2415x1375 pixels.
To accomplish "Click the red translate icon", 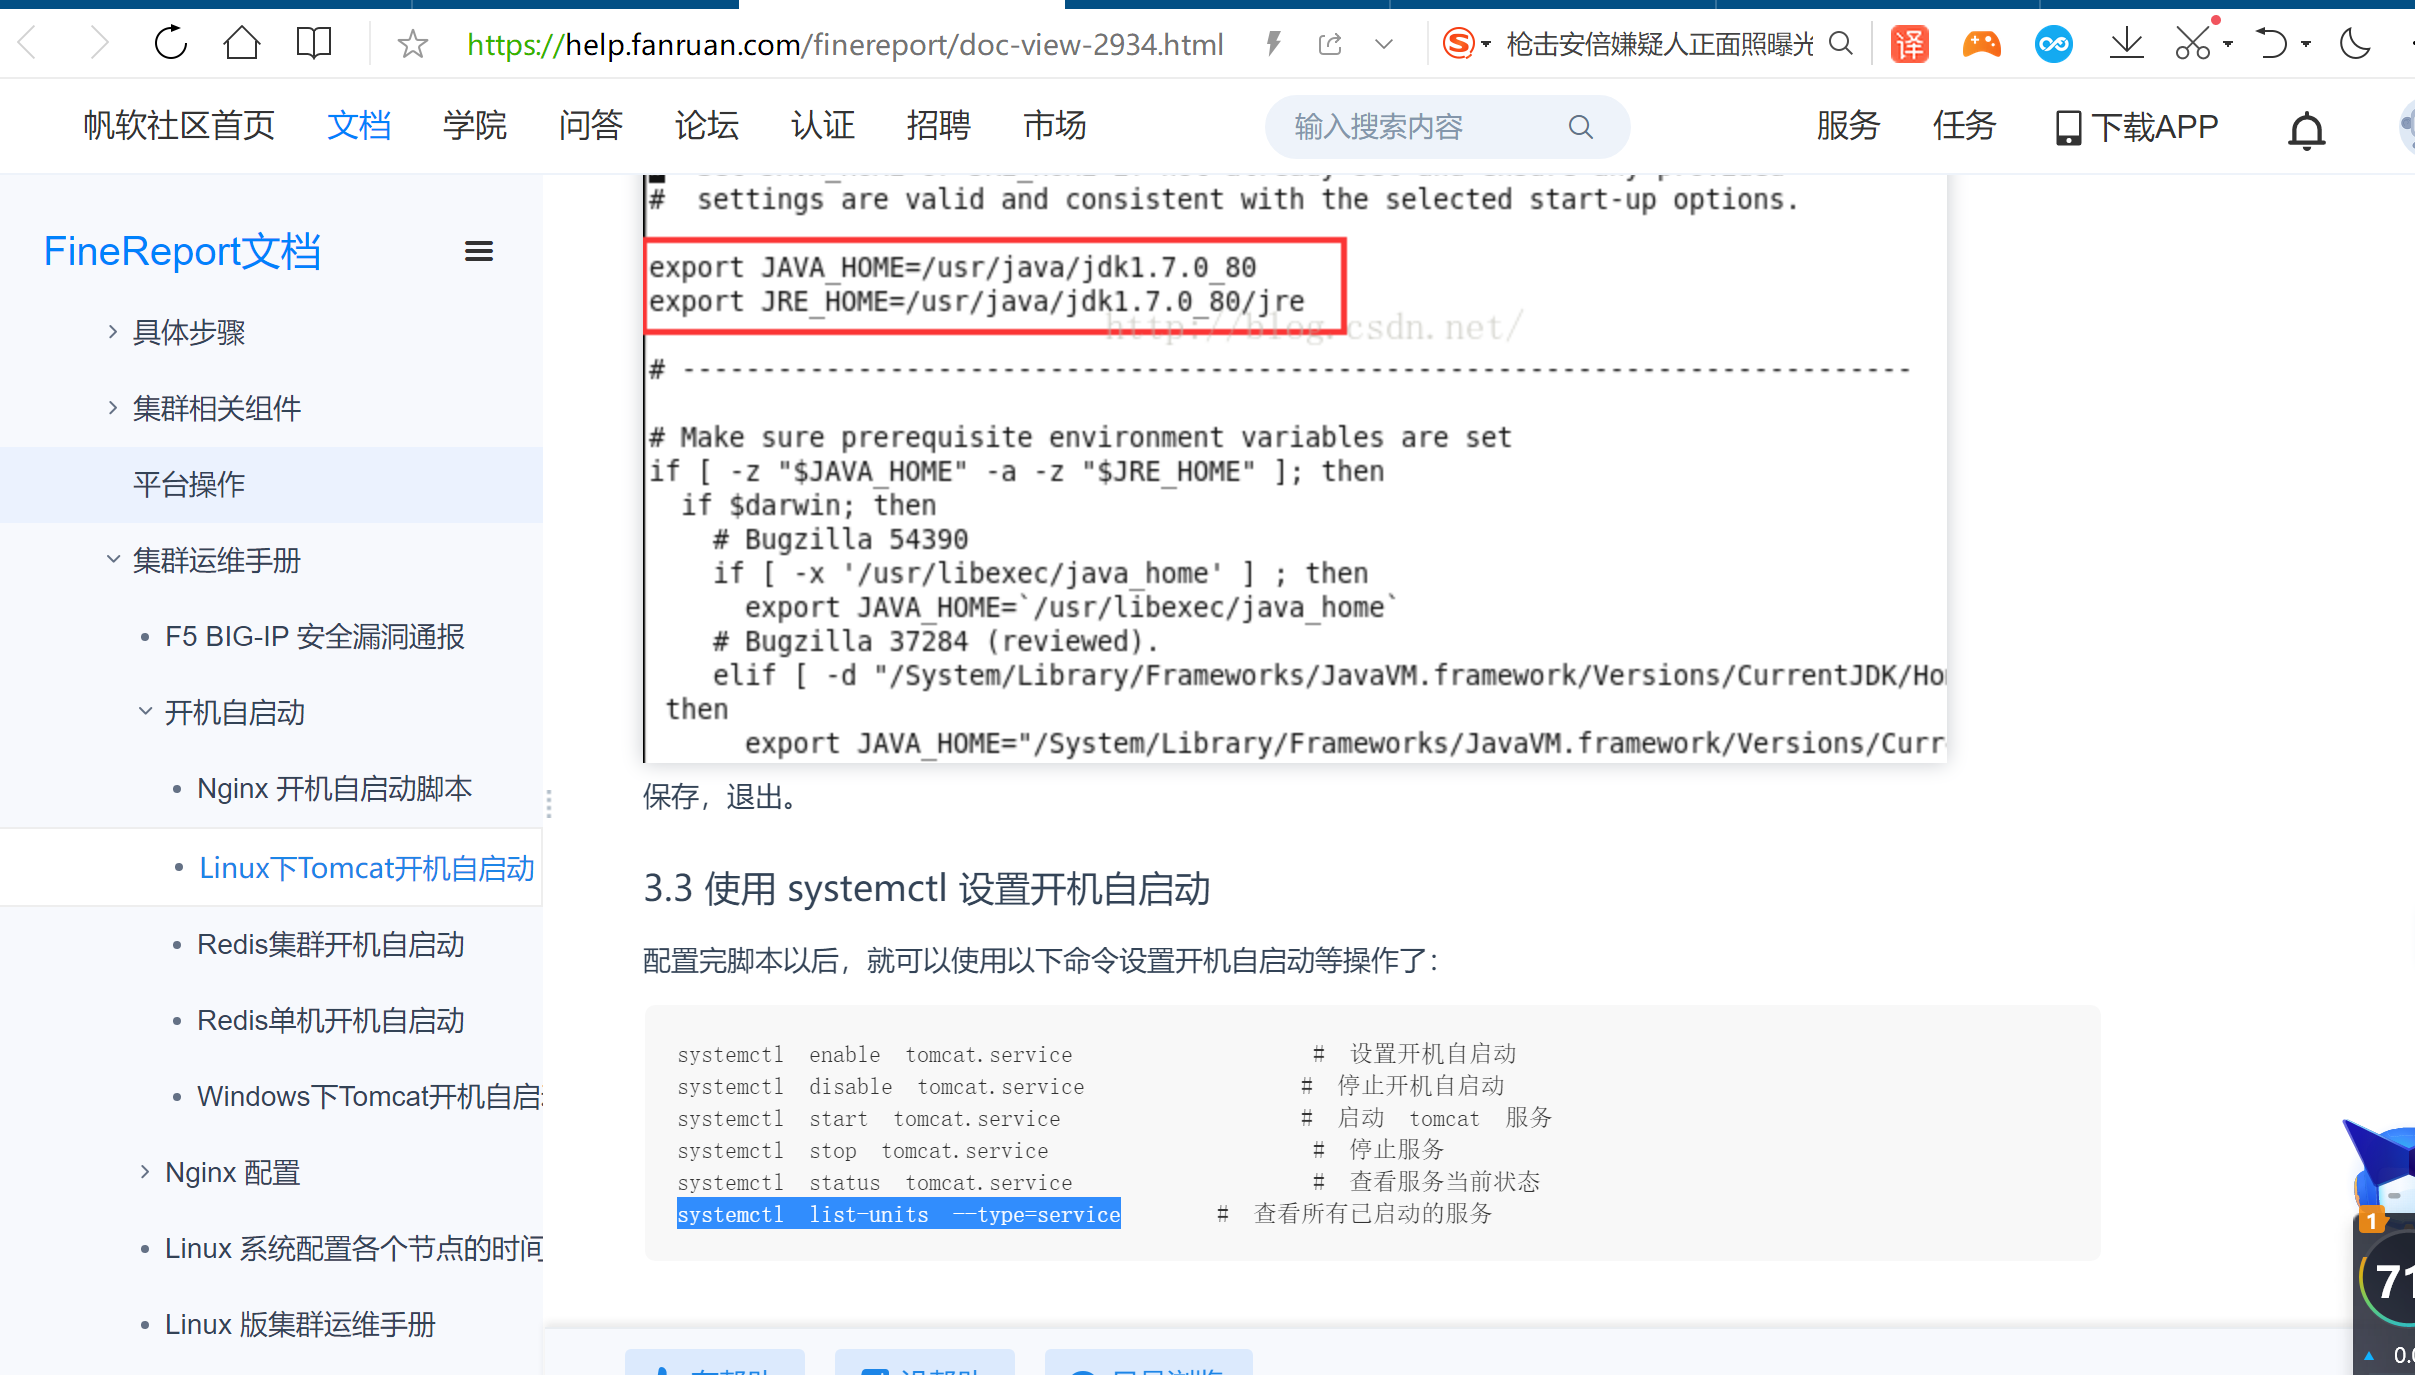I will pos(1909,44).
